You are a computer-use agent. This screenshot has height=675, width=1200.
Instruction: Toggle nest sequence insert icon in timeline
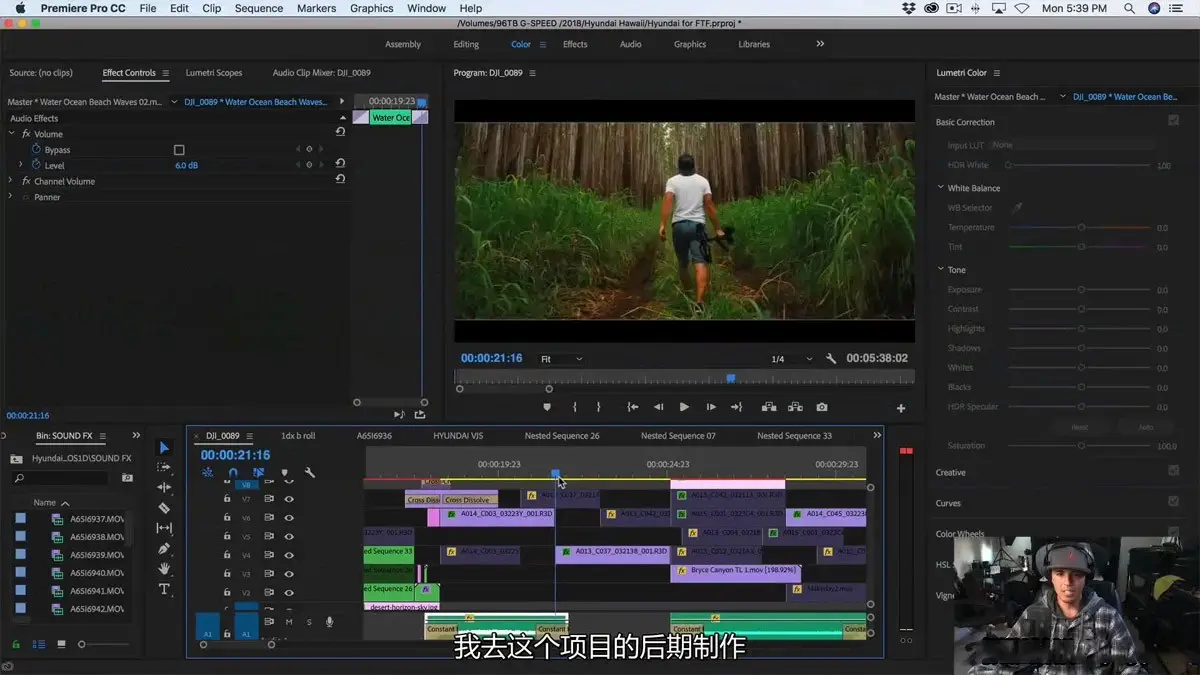[x=208, y=472]
